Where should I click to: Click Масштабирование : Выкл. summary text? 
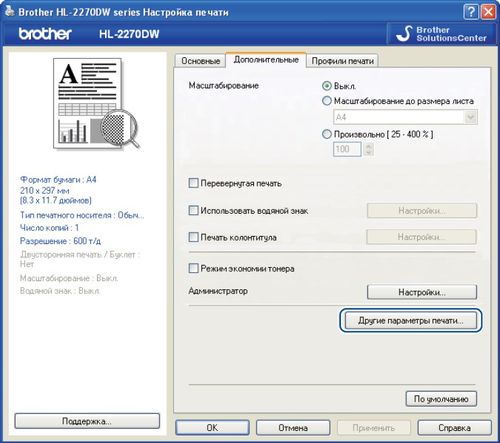coord(69,278)
